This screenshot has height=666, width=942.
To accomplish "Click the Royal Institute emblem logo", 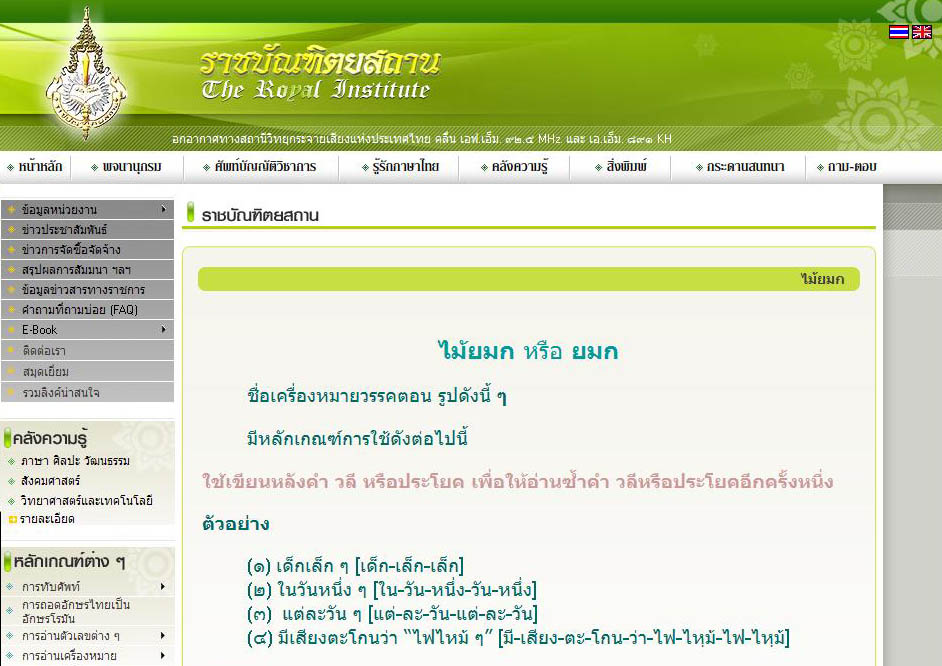I will 86,75.
